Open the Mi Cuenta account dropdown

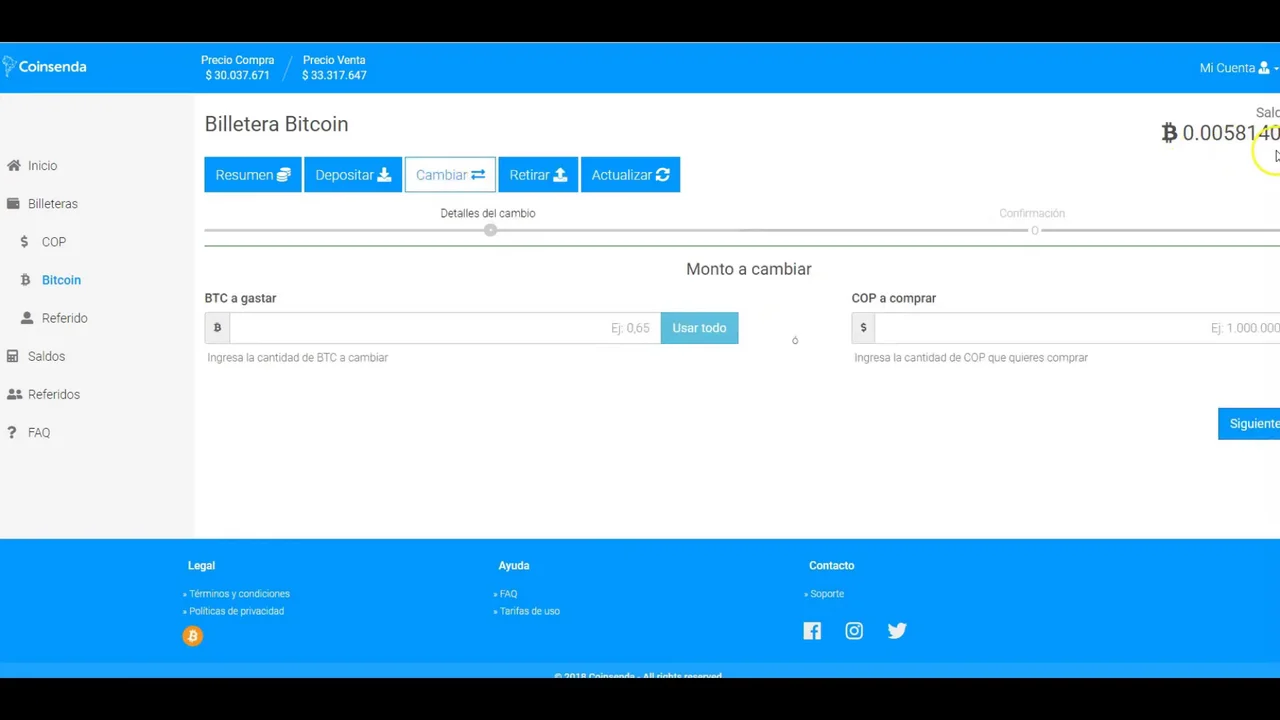click(1238, 68)
